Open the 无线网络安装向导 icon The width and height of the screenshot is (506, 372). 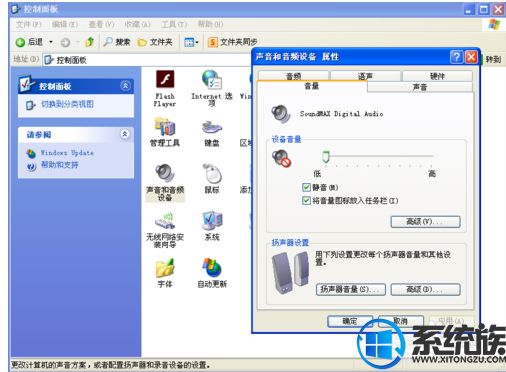pos(165,221)
